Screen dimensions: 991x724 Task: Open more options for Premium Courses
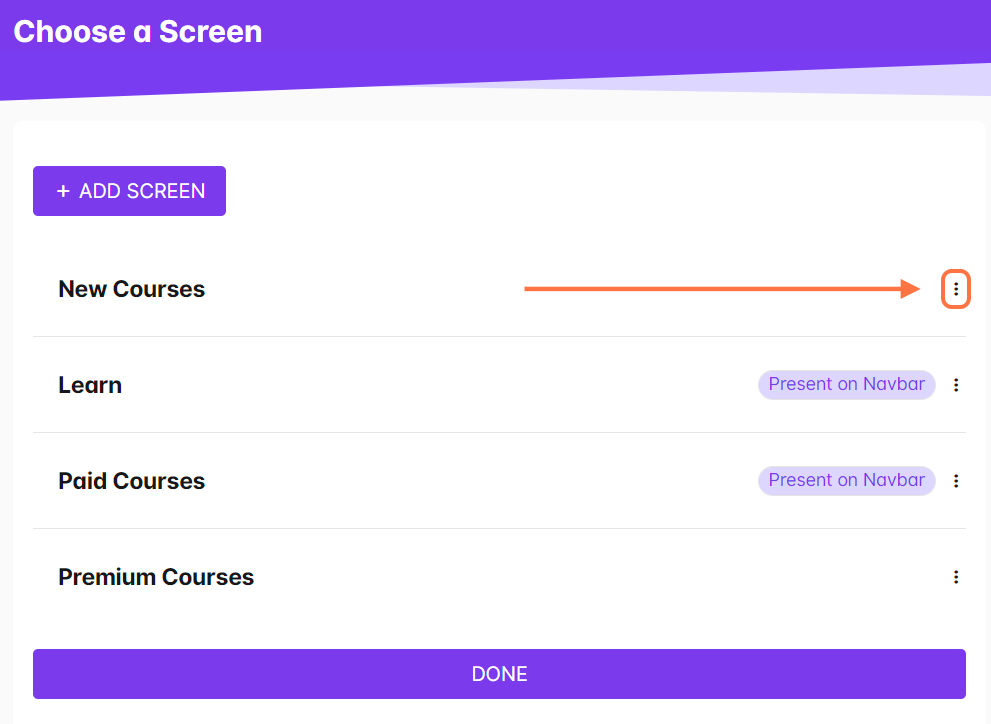(x=956, y=577)
